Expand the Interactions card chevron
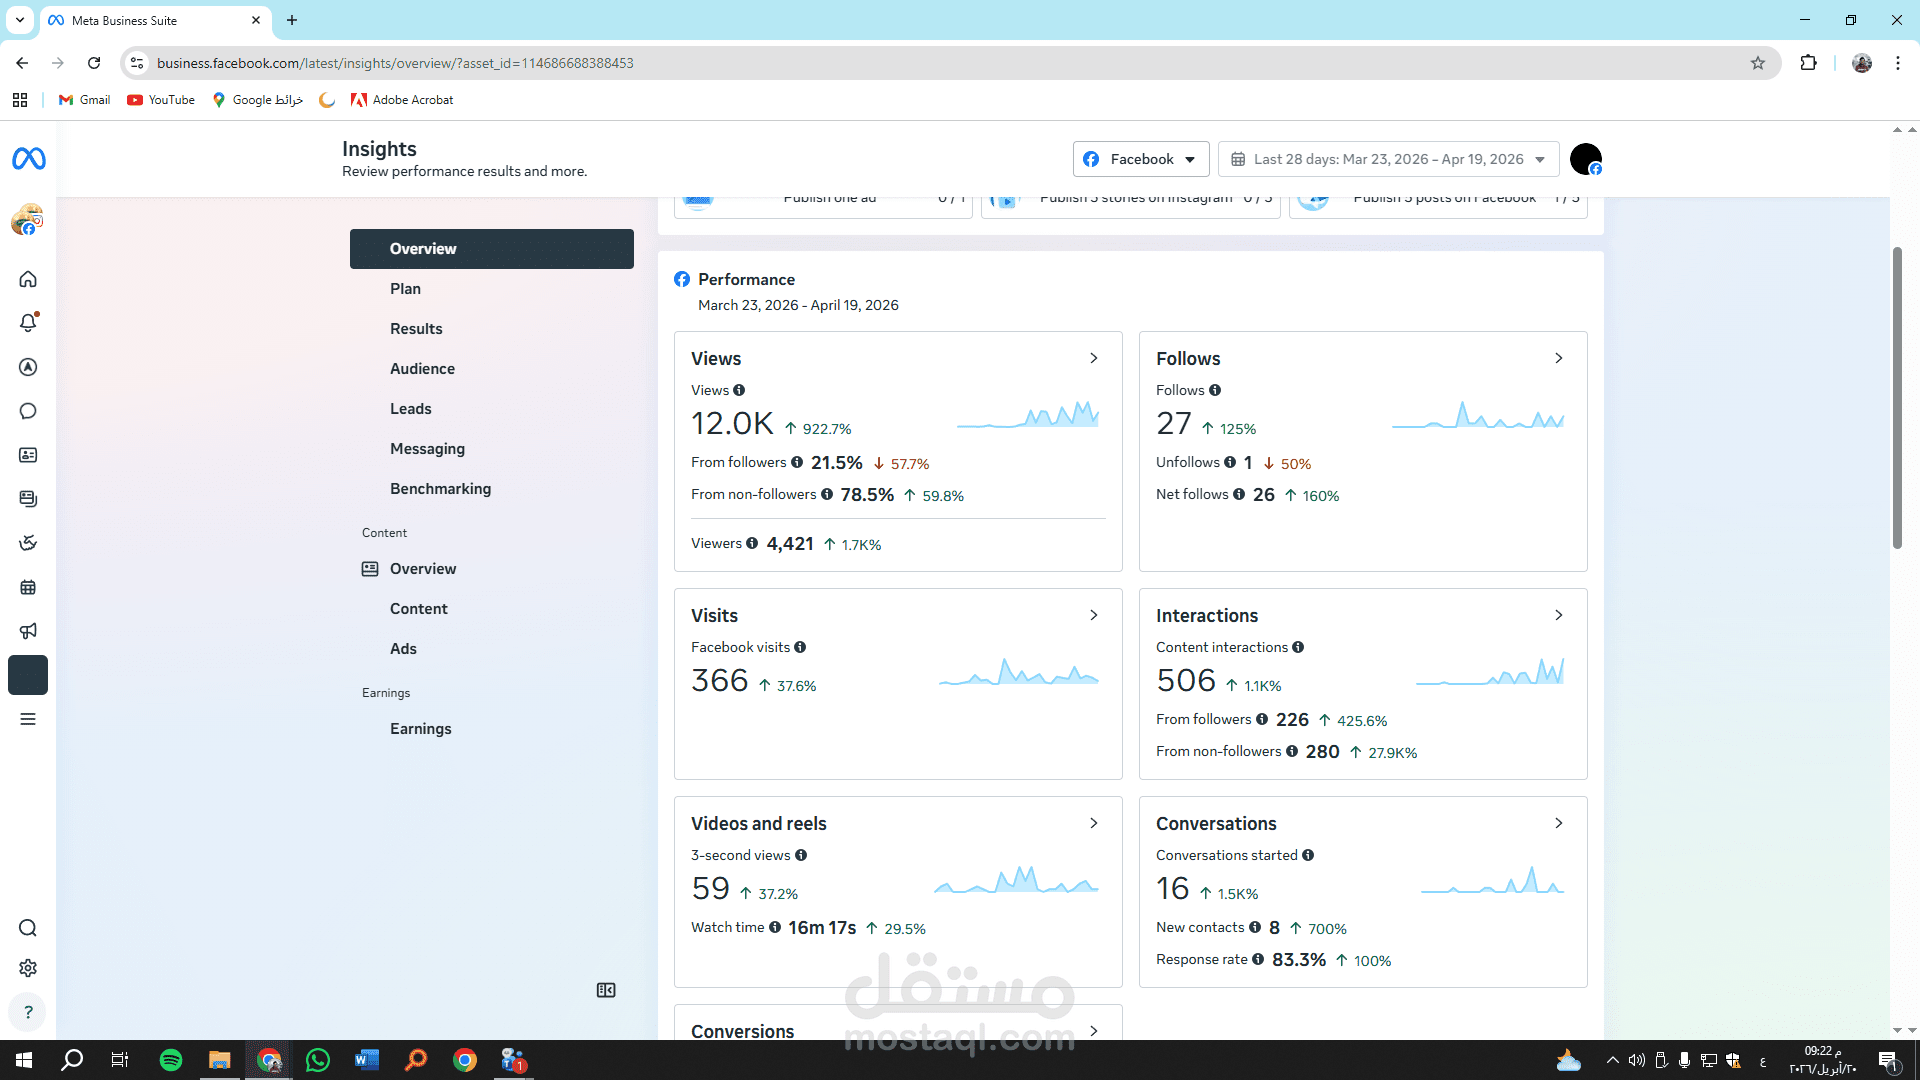Viewport: 1920px width, 1080px height. tap(1559, 615)
